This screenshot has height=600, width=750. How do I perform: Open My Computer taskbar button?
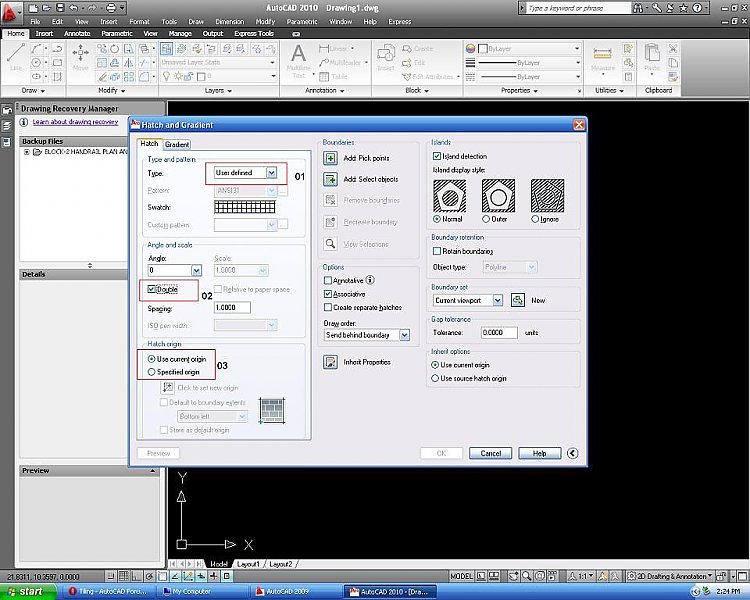click(205, 591)
